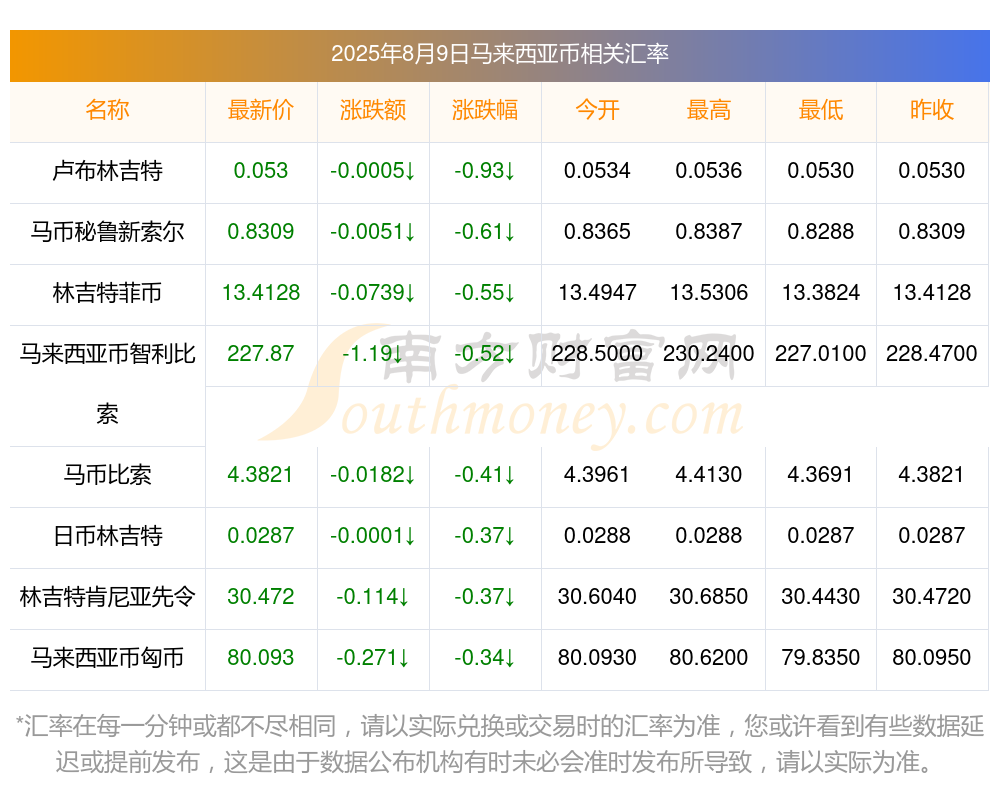Image resolution: width=1000 pixels, height=793 pixels.
Task: Click opening value 0.0534
Action: coord(597,170)
